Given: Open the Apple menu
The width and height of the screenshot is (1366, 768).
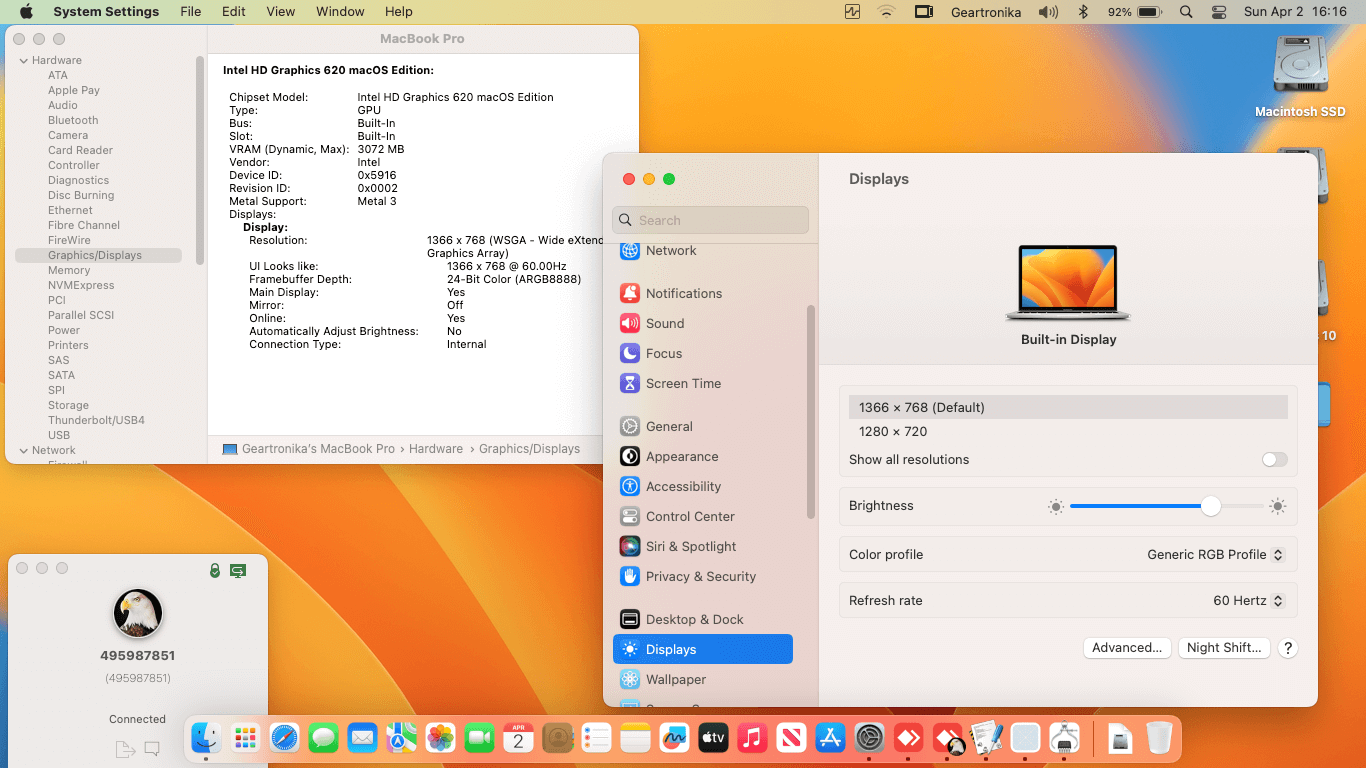Looking at the screenshot, I should coord(26,12).
